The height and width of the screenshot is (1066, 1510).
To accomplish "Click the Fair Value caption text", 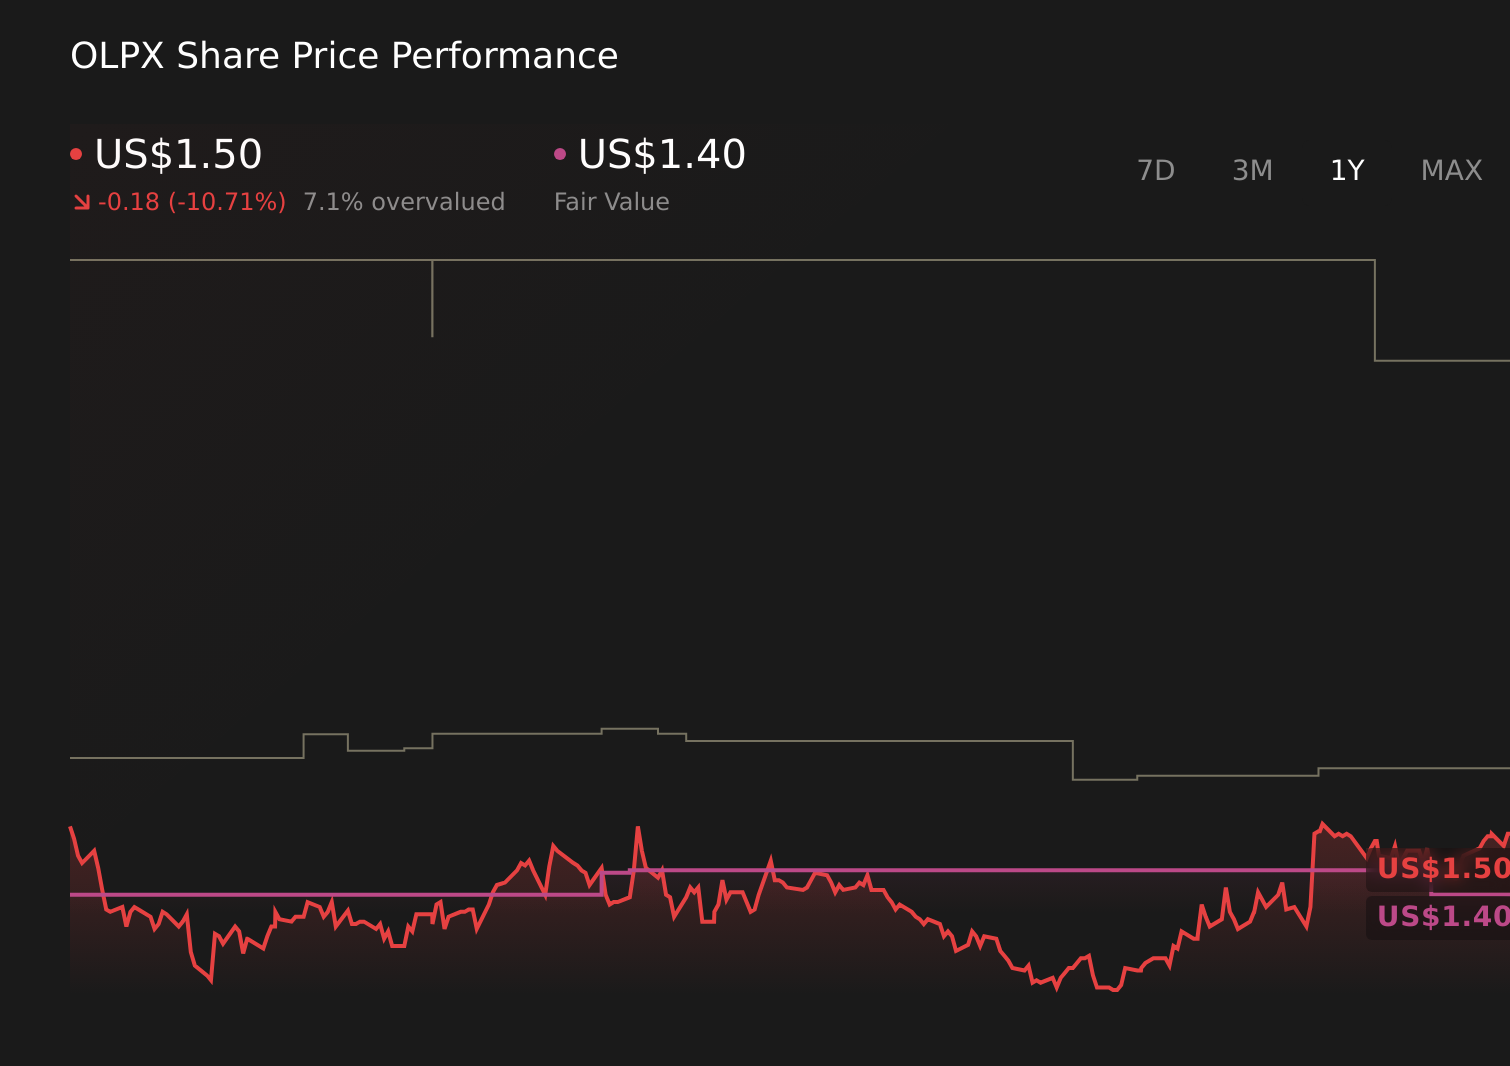I will coord(612,201).
